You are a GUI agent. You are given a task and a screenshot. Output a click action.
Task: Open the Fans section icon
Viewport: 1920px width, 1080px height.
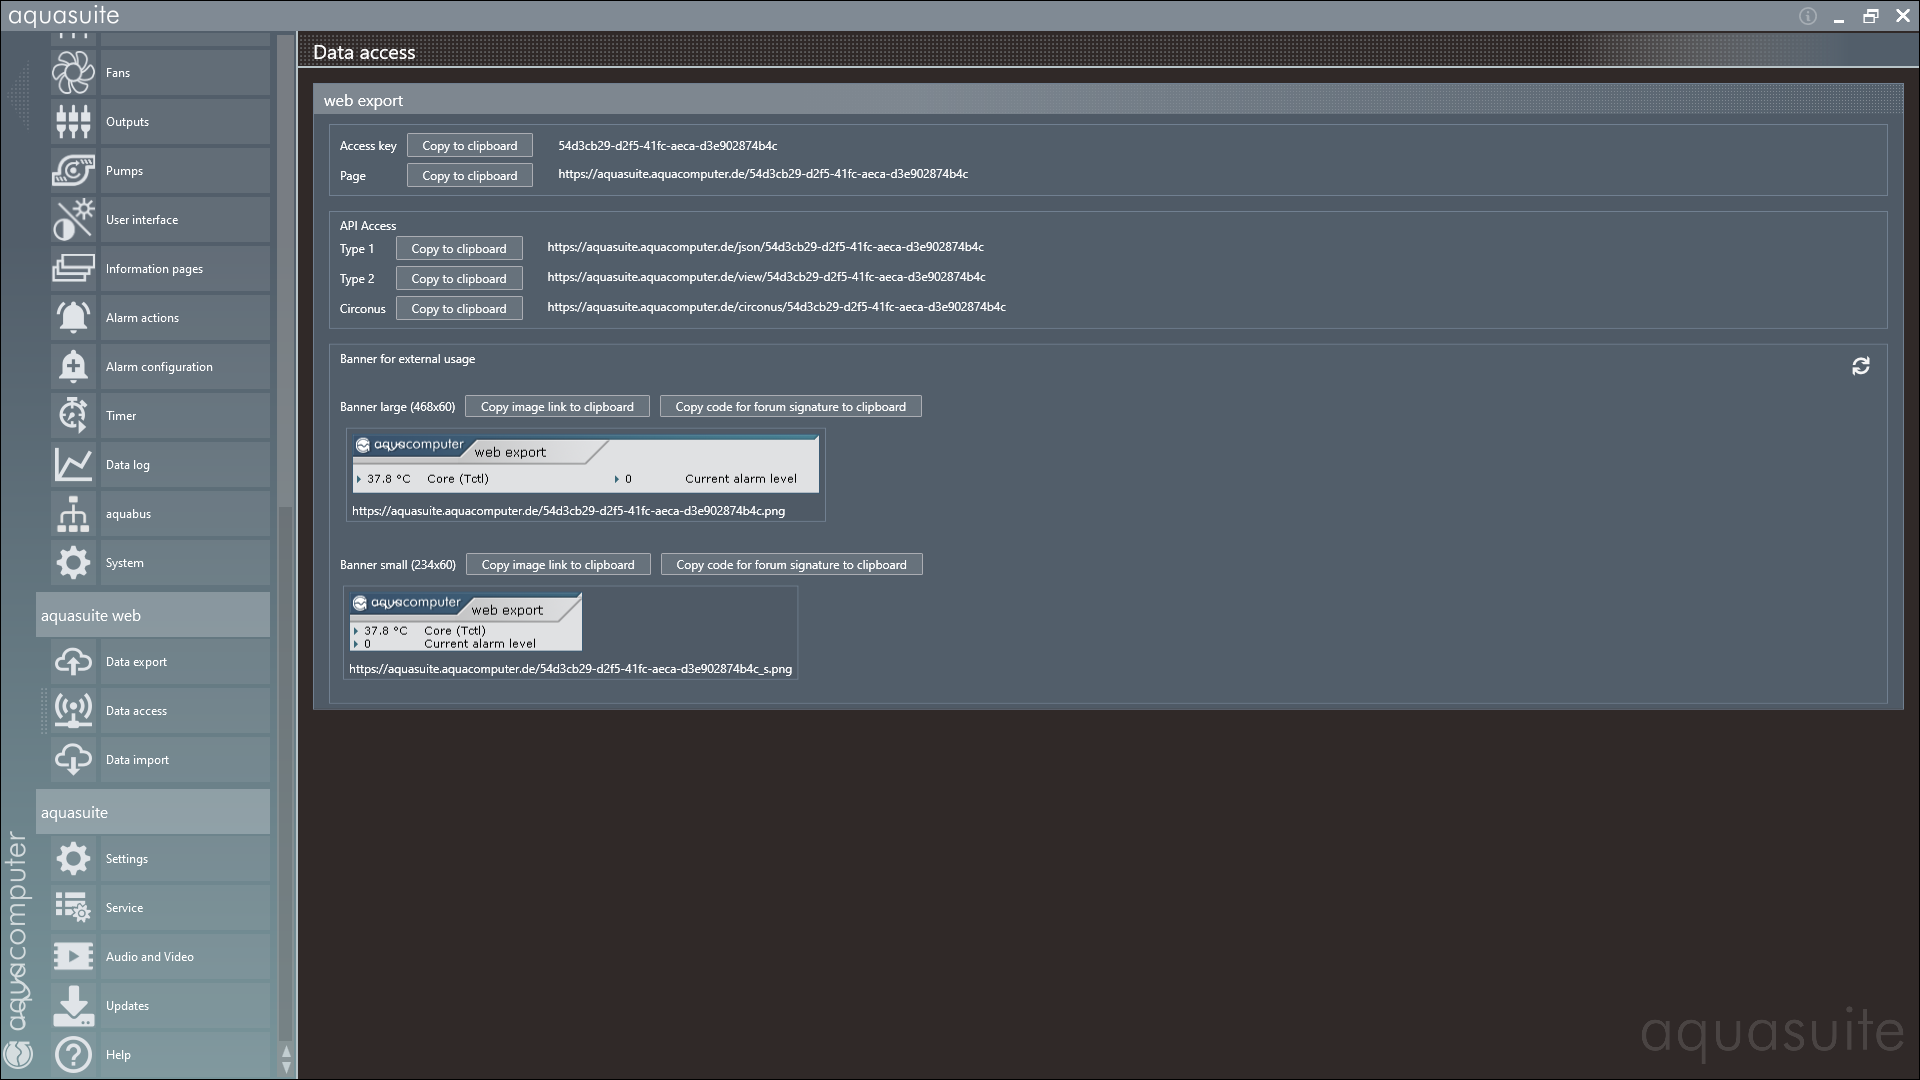pos(73,73)
